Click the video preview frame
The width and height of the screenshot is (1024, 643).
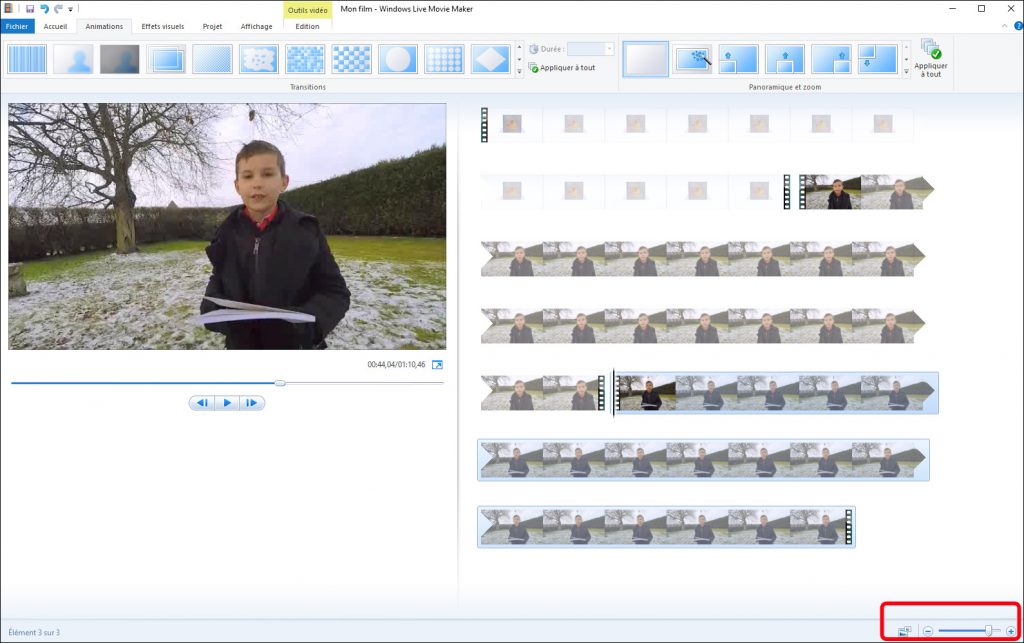click(227, 226)
